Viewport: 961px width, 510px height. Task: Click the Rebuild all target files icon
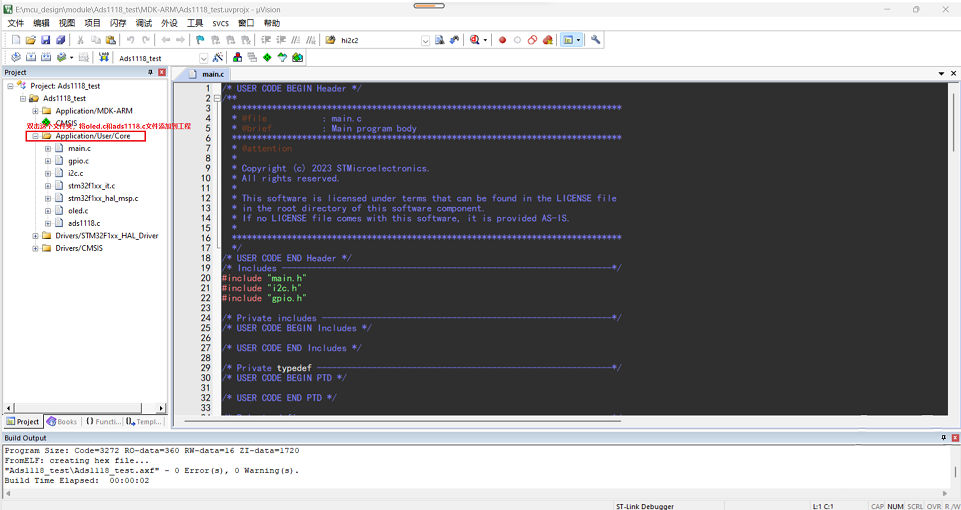click(46, 58)
